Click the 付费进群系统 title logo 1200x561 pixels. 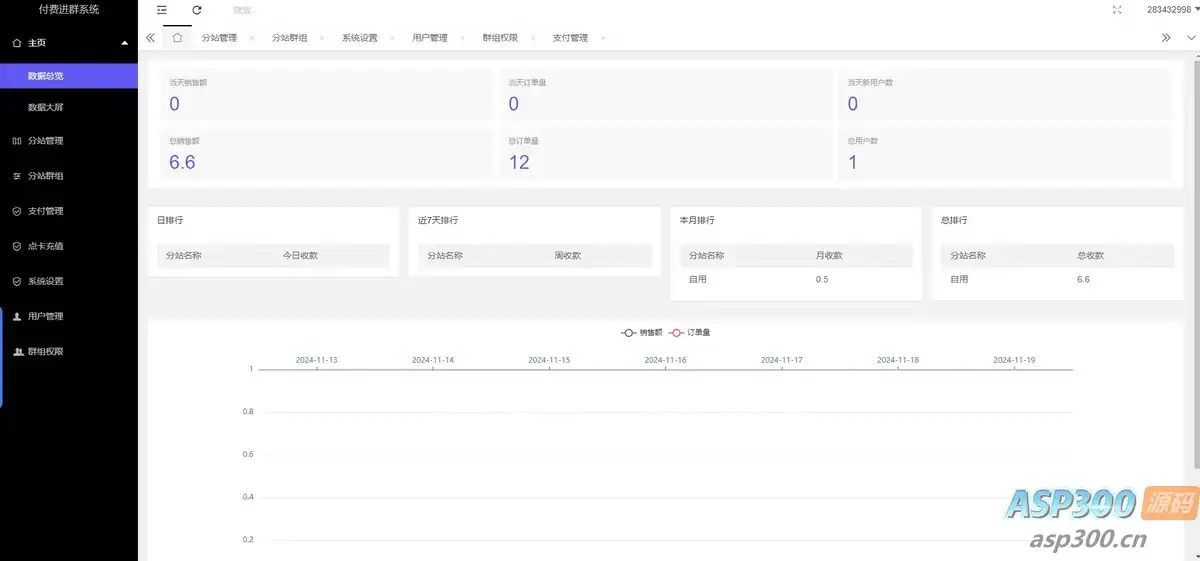69,10
